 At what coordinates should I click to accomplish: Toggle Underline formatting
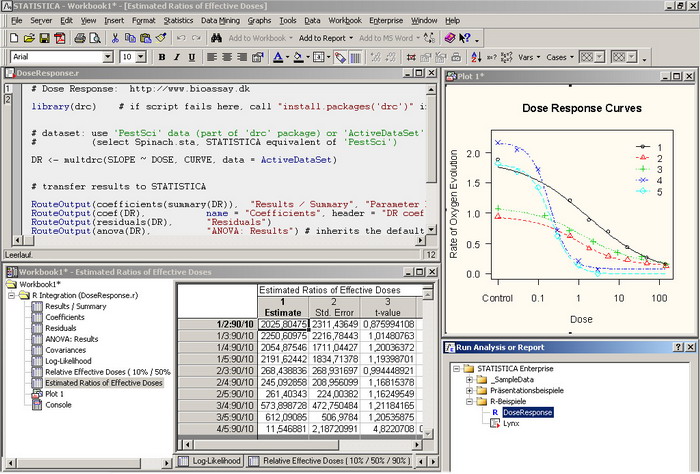tap(192, 57)
